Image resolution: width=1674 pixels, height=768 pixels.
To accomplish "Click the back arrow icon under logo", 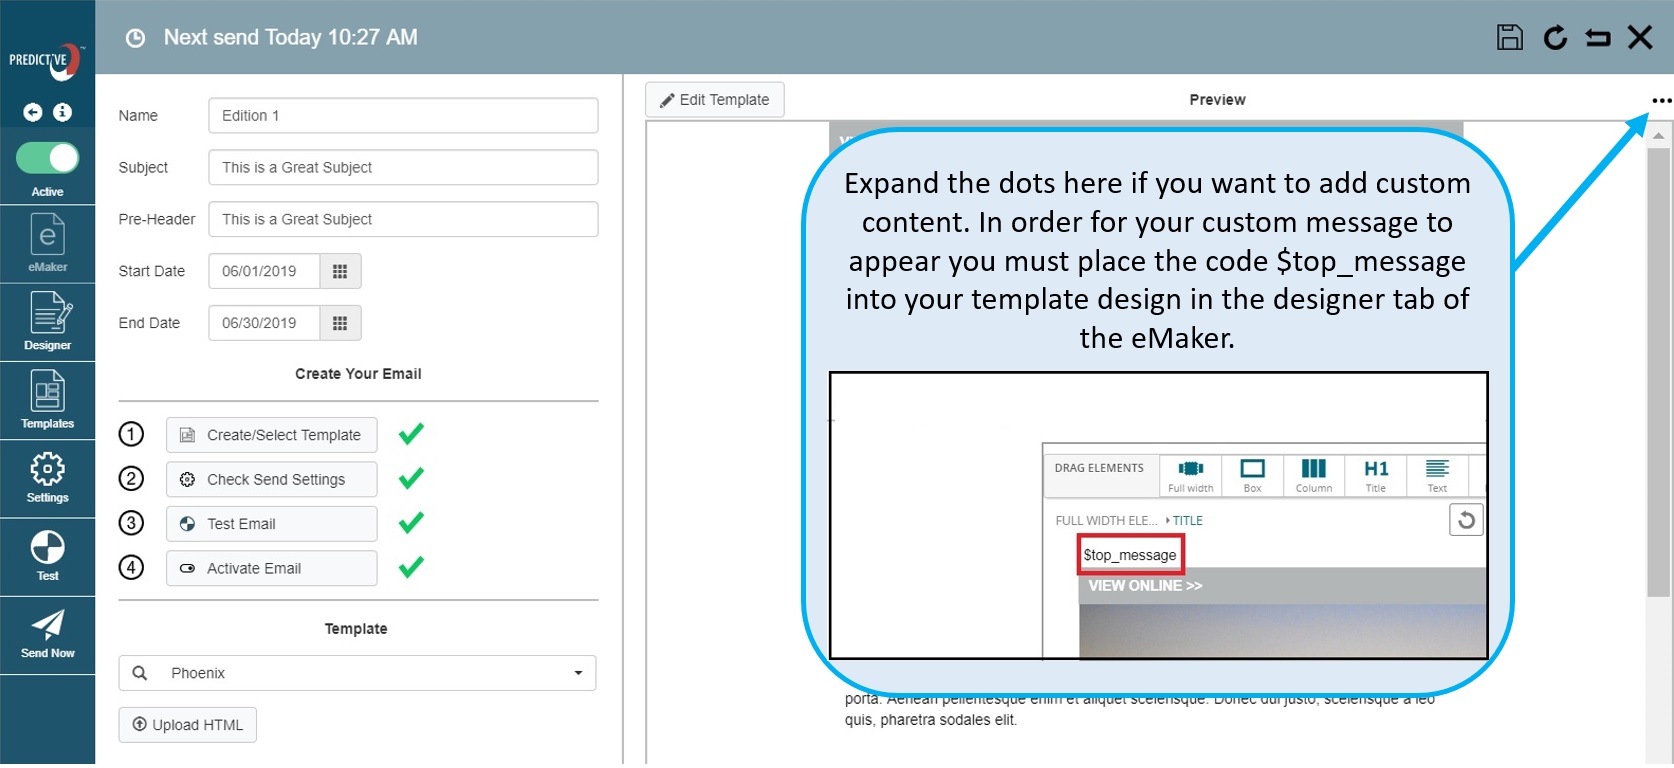I will point(33,112).
